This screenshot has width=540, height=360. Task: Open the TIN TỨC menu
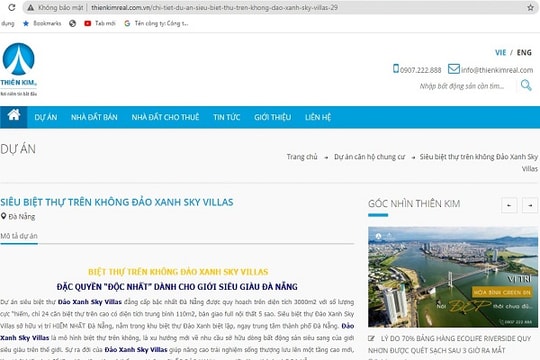coord(227,117)
